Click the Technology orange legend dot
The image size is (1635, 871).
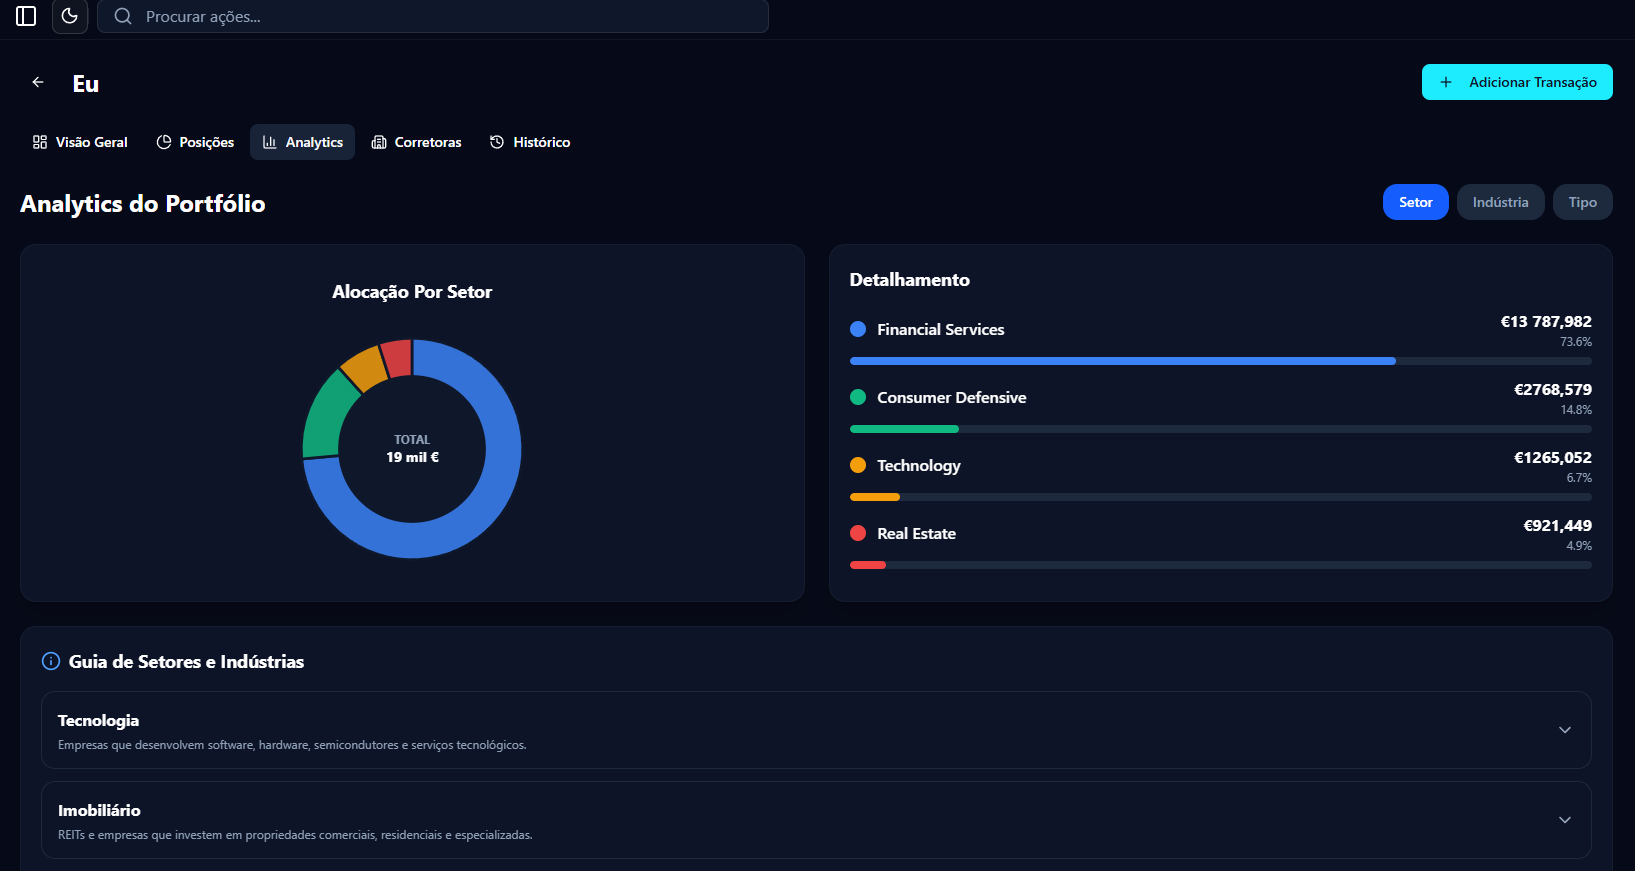858,465
